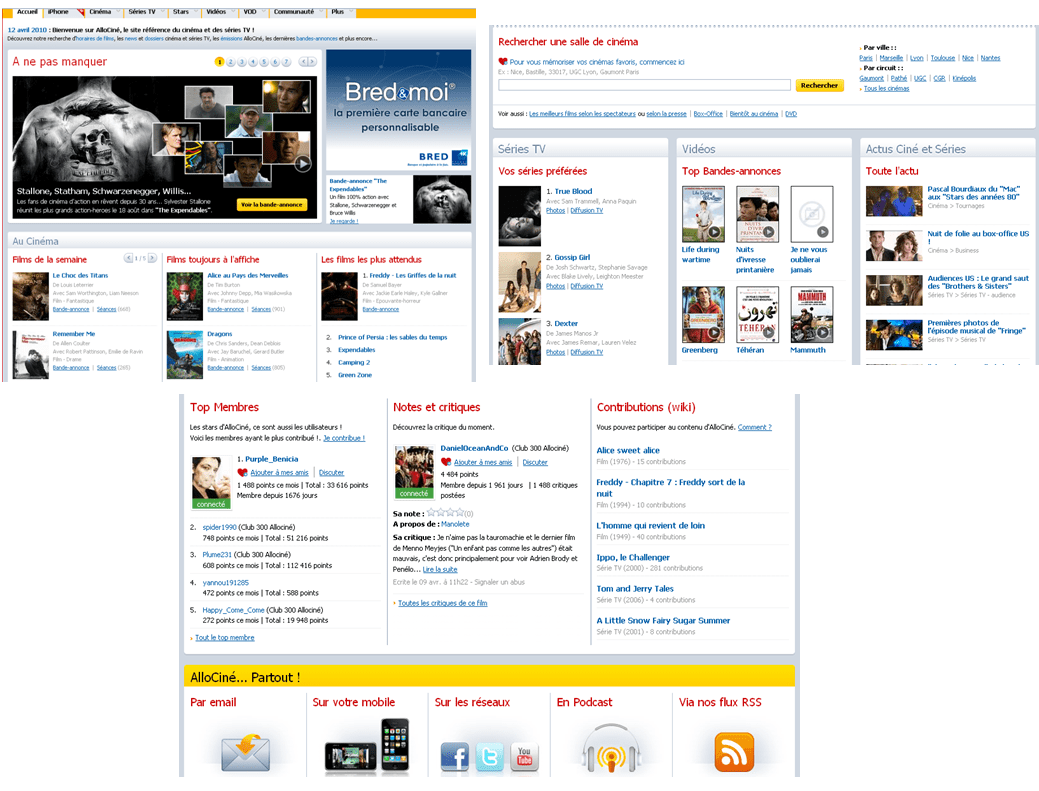Play the Expendables featured video
The height and width of the screenshot is (791, 1039).
click(x=302, y=164)
